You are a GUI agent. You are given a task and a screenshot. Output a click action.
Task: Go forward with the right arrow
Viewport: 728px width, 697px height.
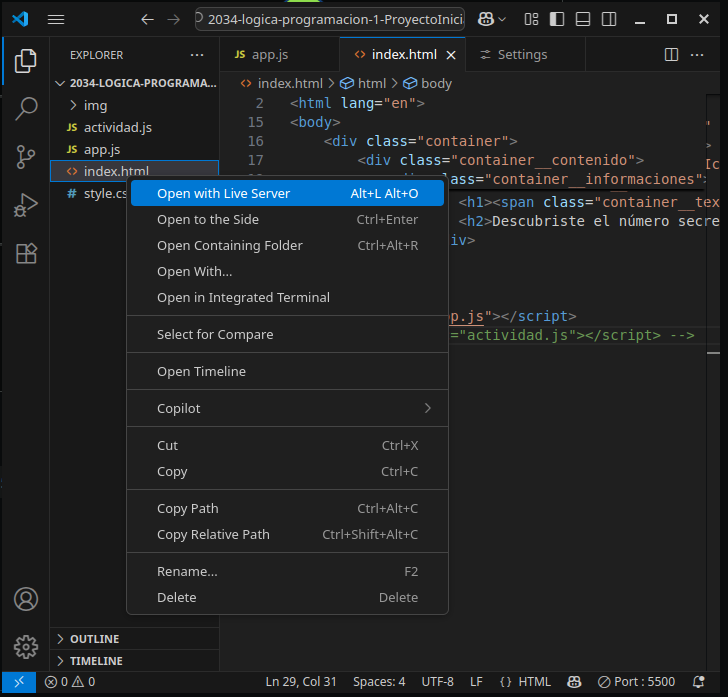point(174,20)
